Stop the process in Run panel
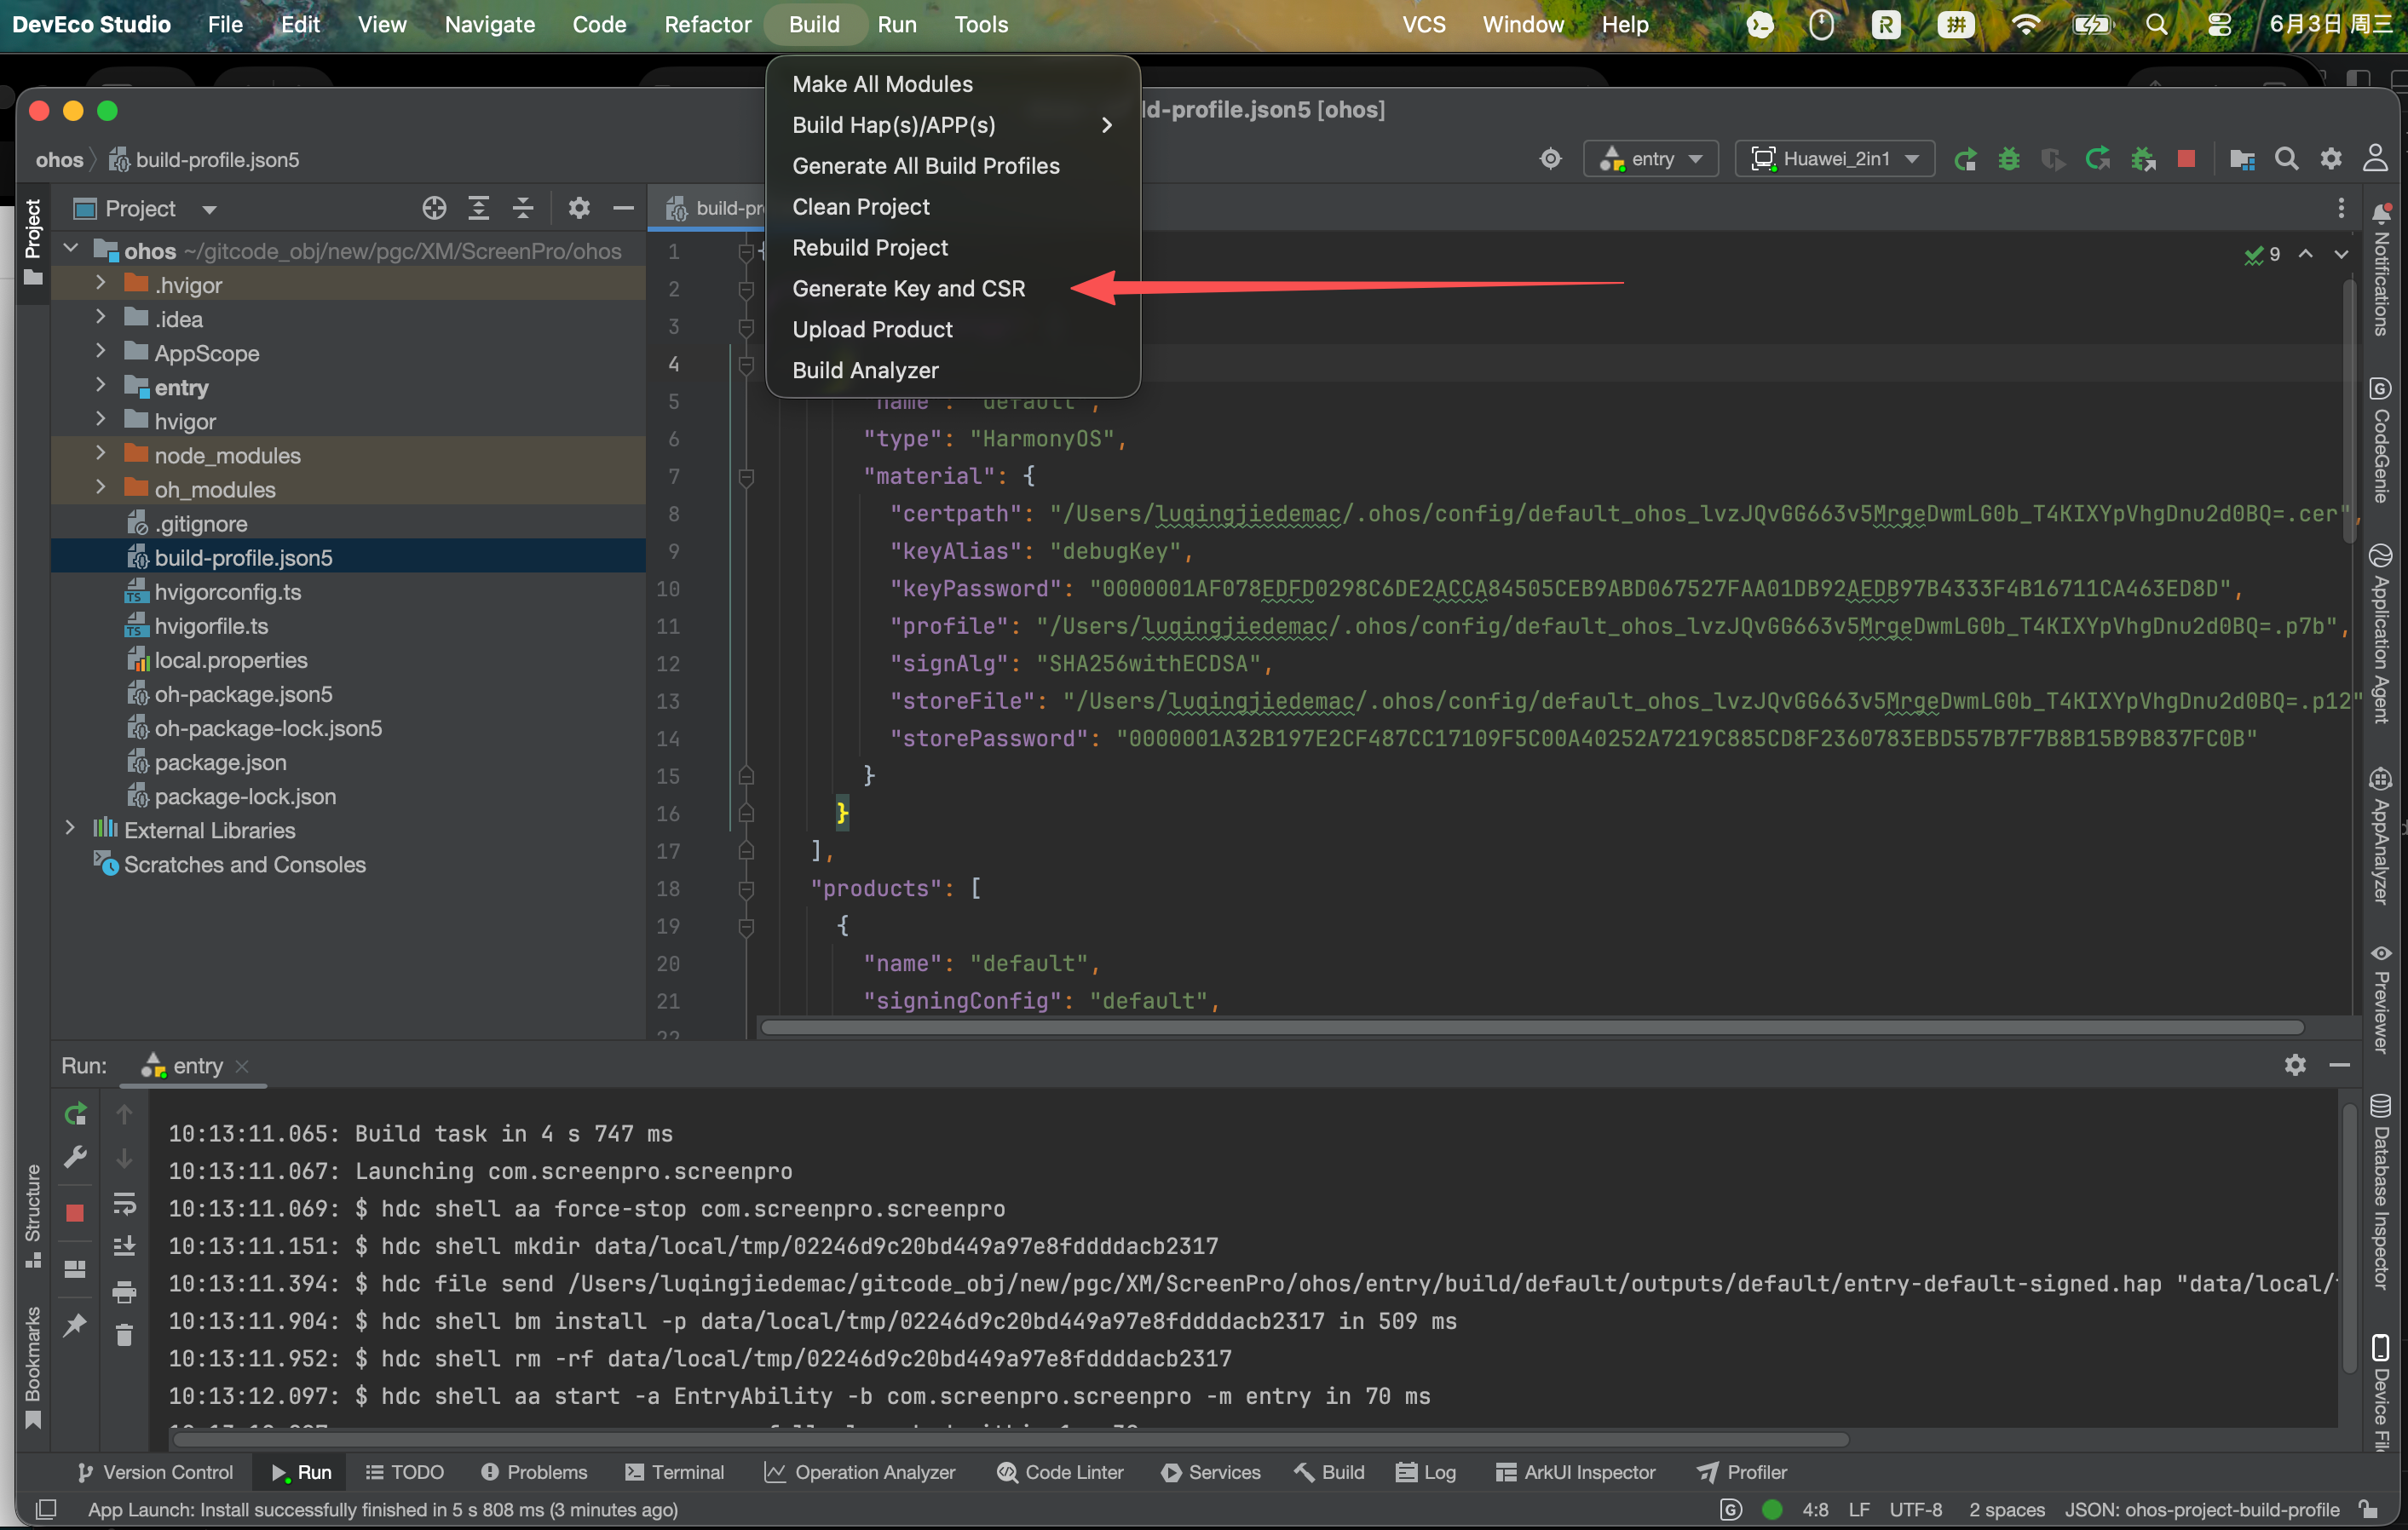The height and width of the screenshot is (1530, 2408). click(75, 1213)
